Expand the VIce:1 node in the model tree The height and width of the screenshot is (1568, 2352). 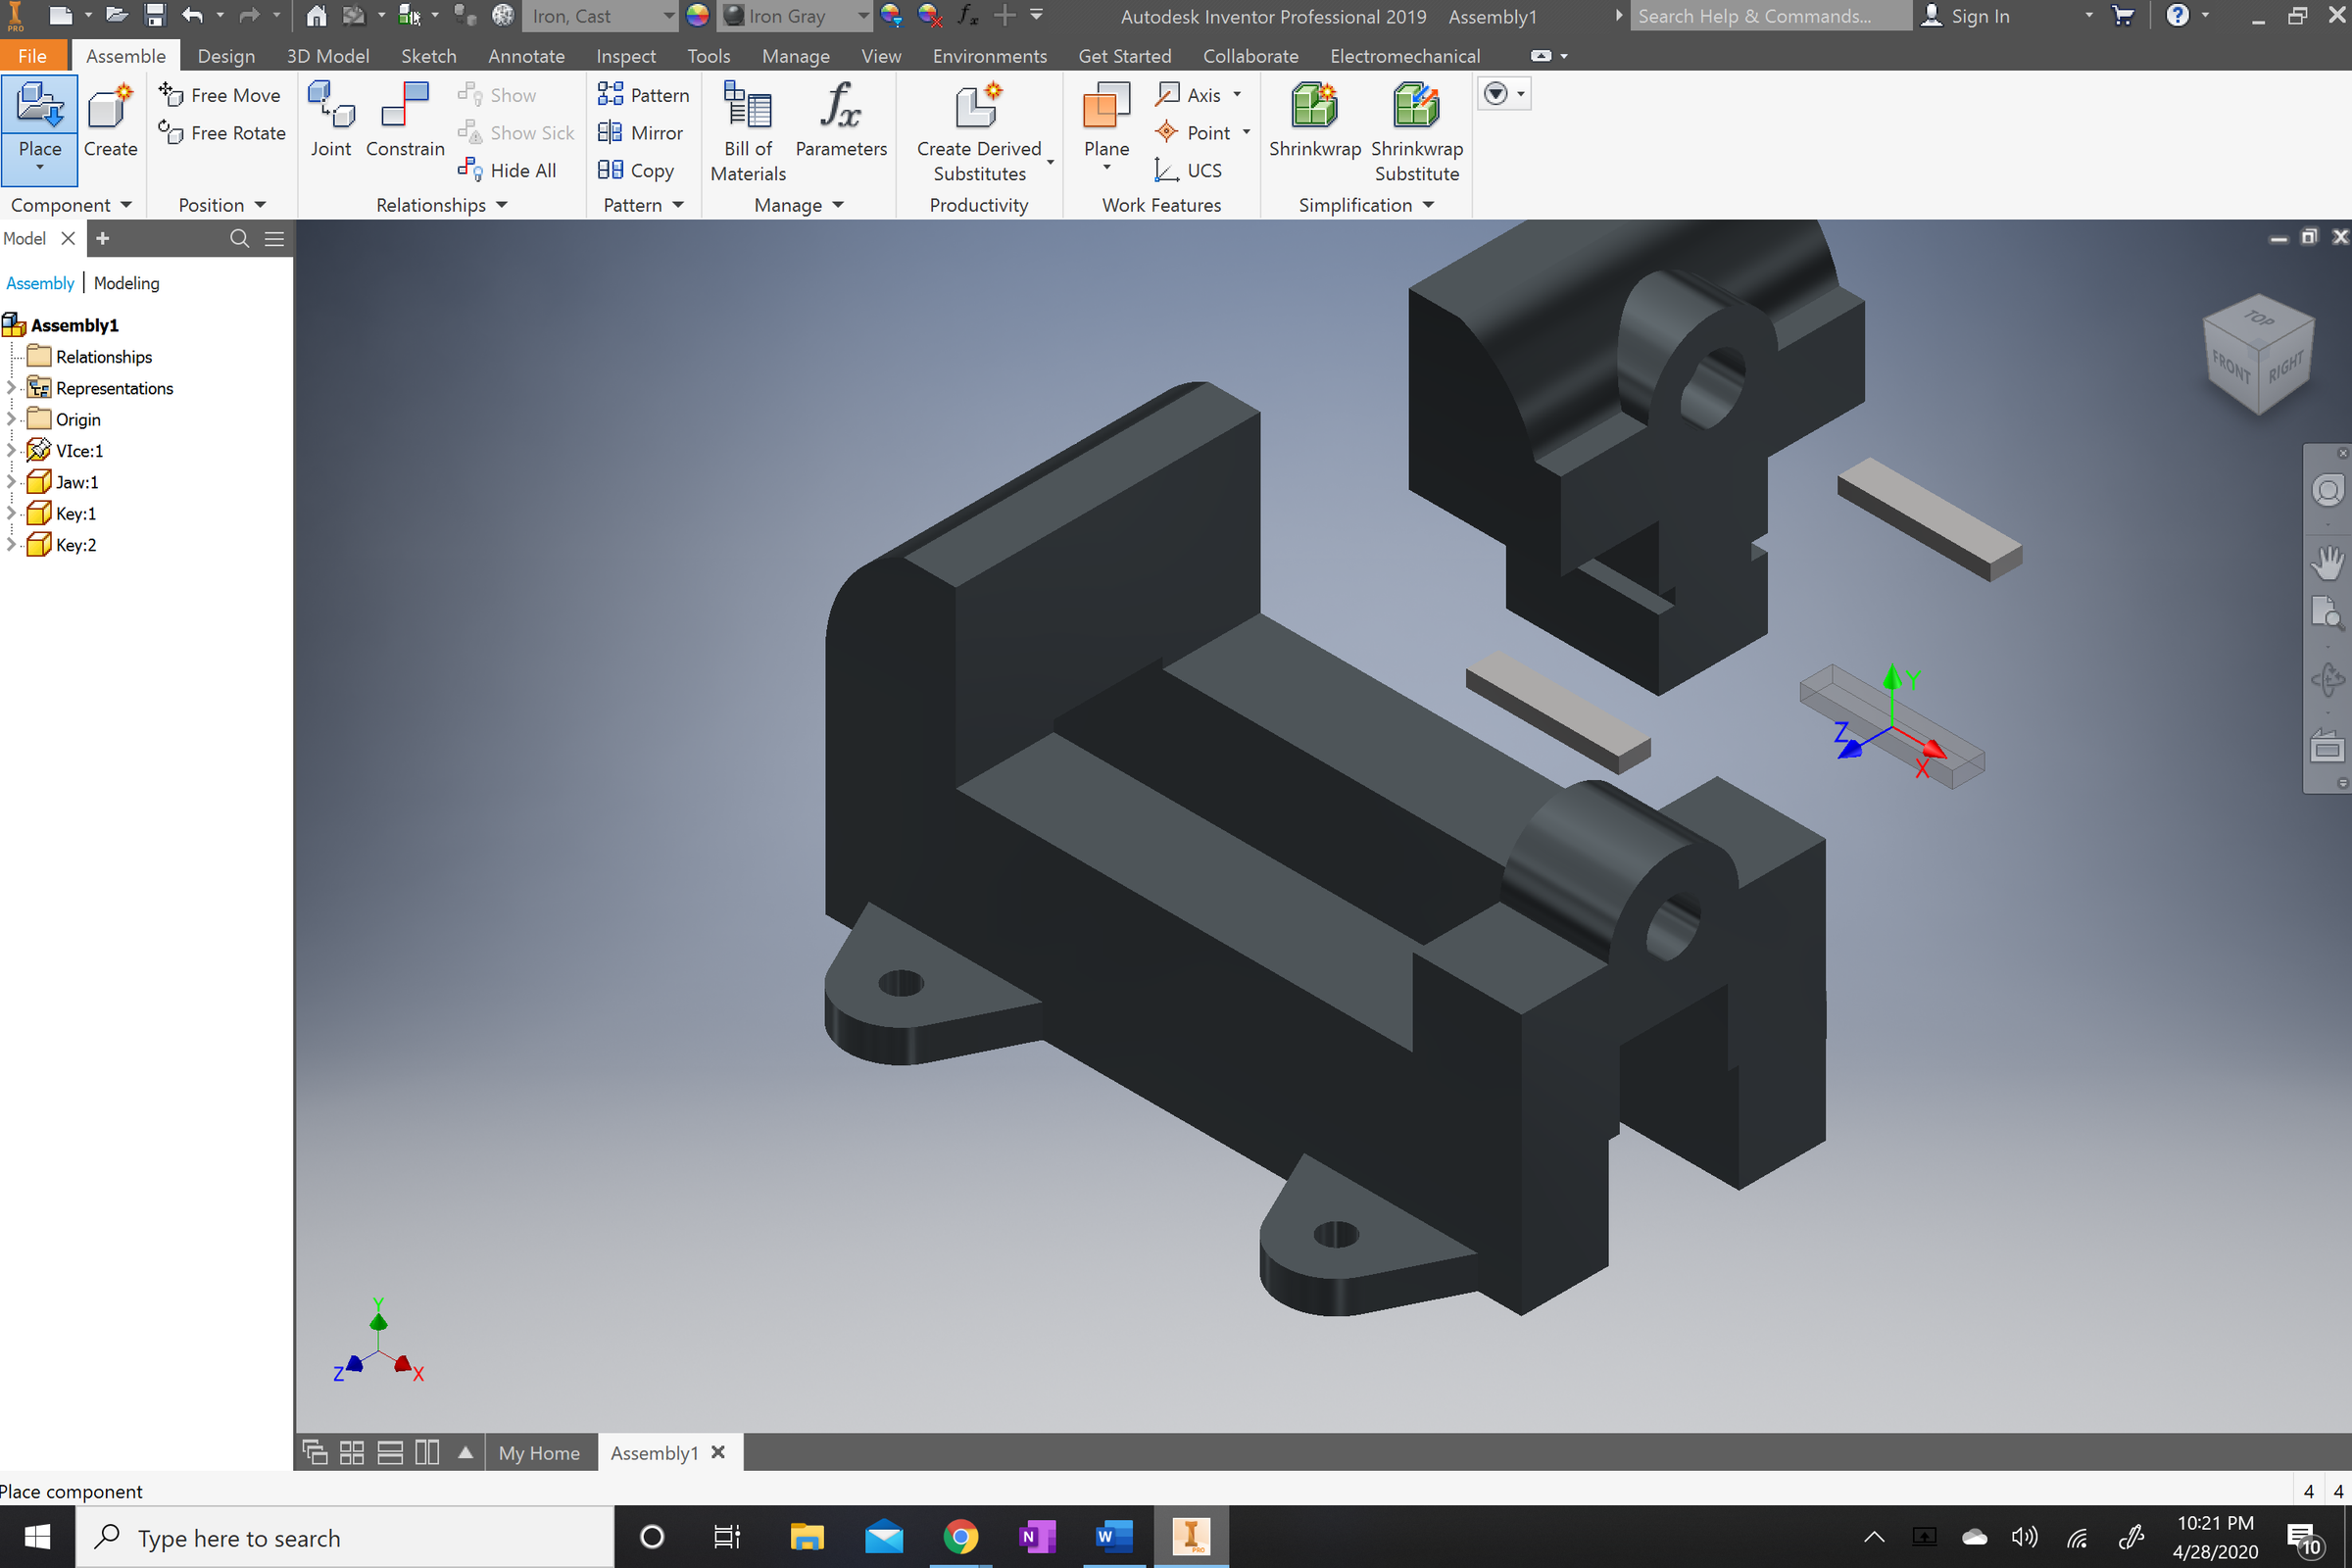pos(12,450)
